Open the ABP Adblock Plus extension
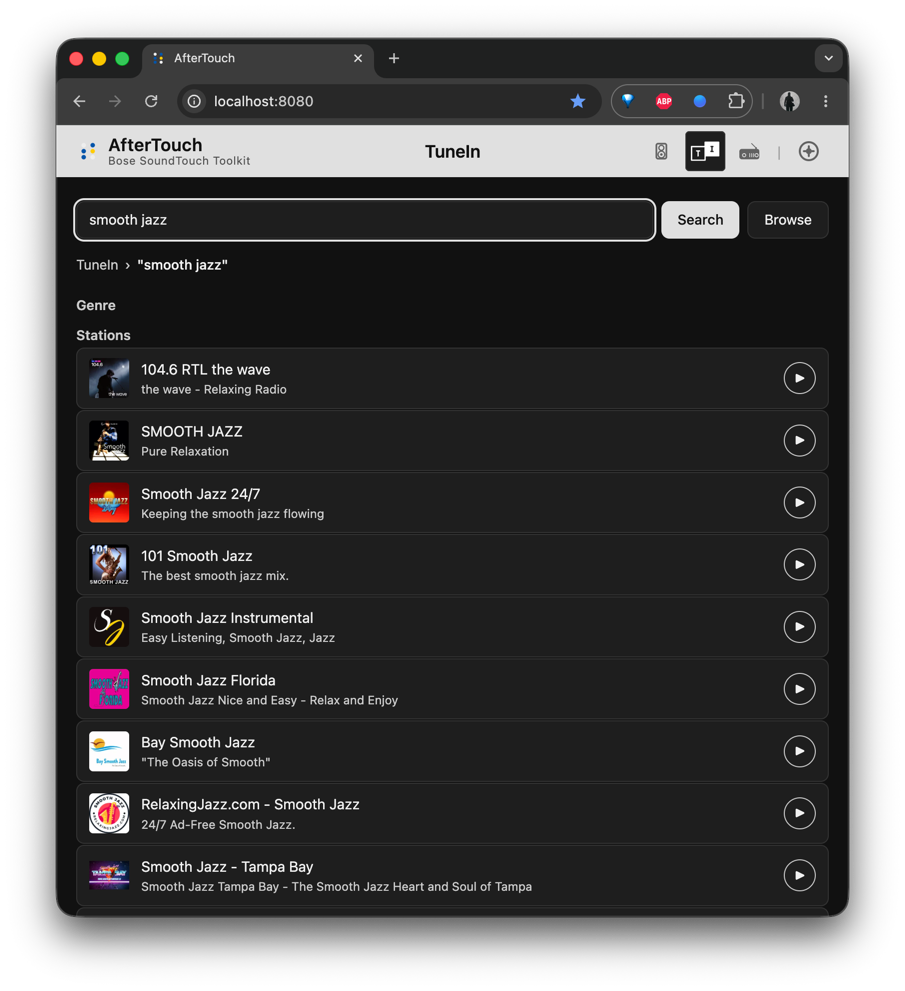 (x=664, y=101)
